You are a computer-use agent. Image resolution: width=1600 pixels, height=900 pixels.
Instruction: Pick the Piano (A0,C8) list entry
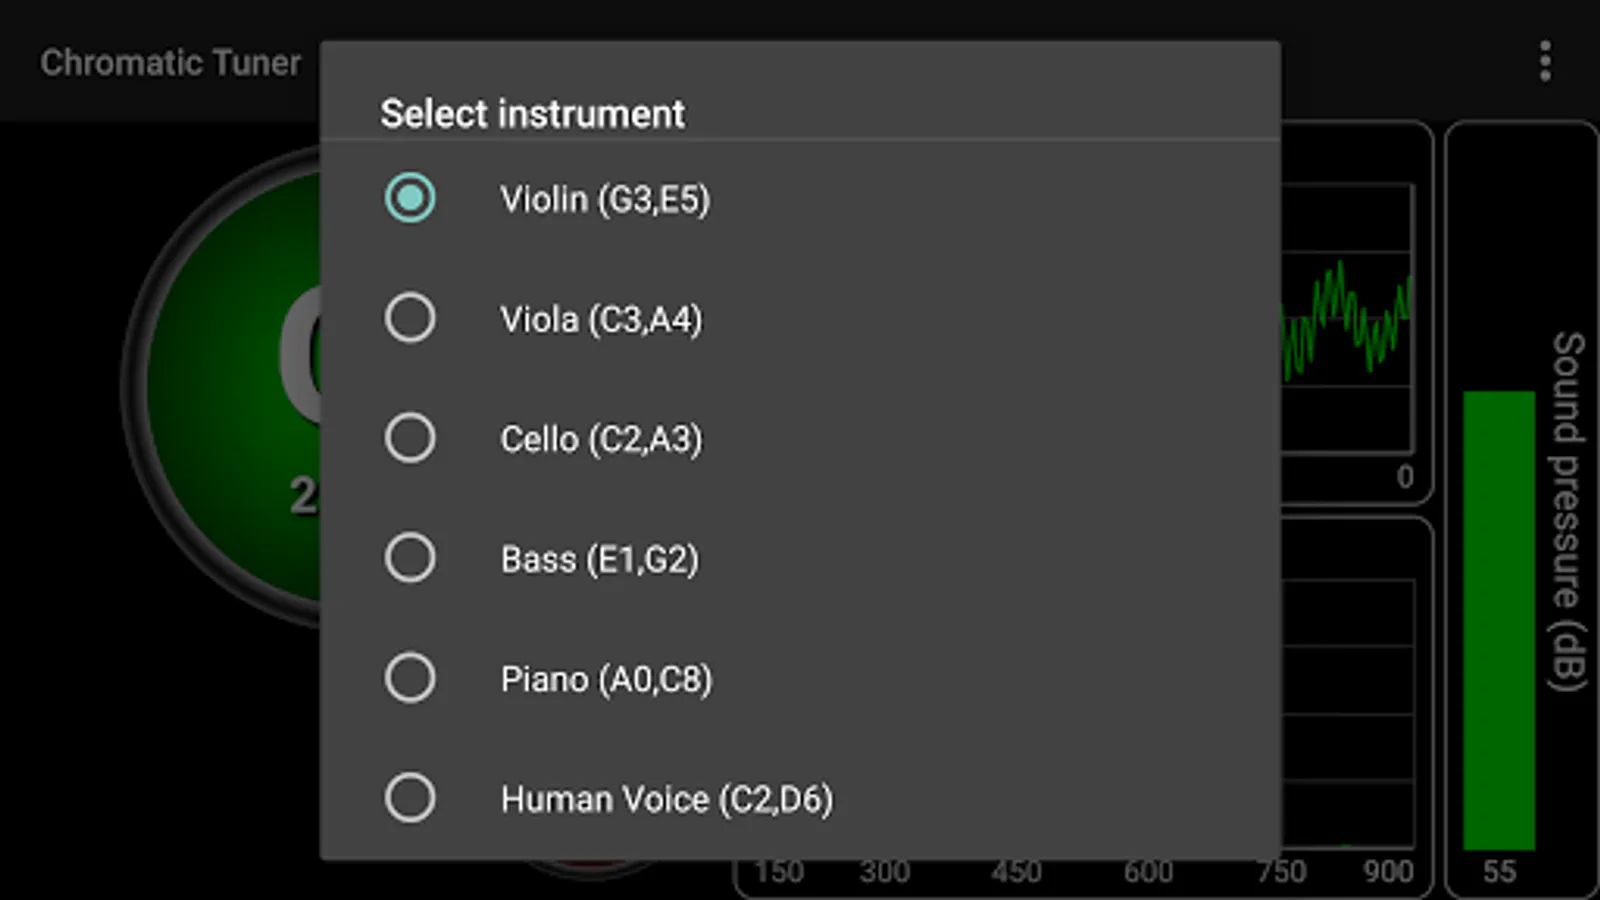(x=606, y=679)
